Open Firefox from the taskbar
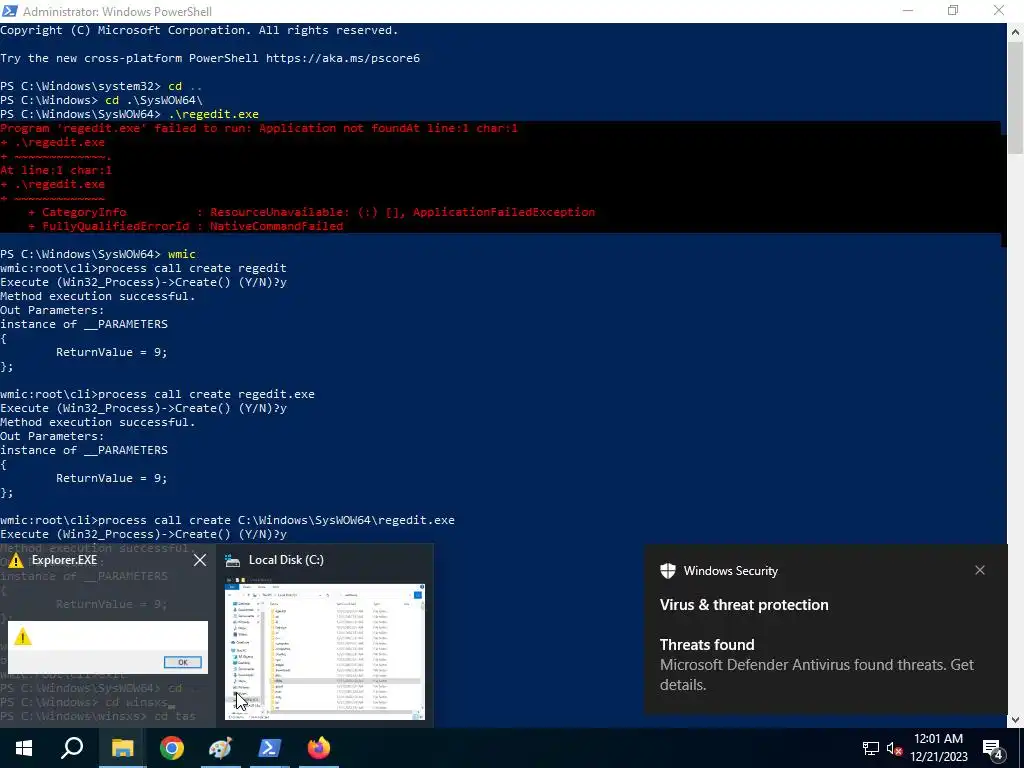Screen dimensions: 1024x768 (319, 748)
